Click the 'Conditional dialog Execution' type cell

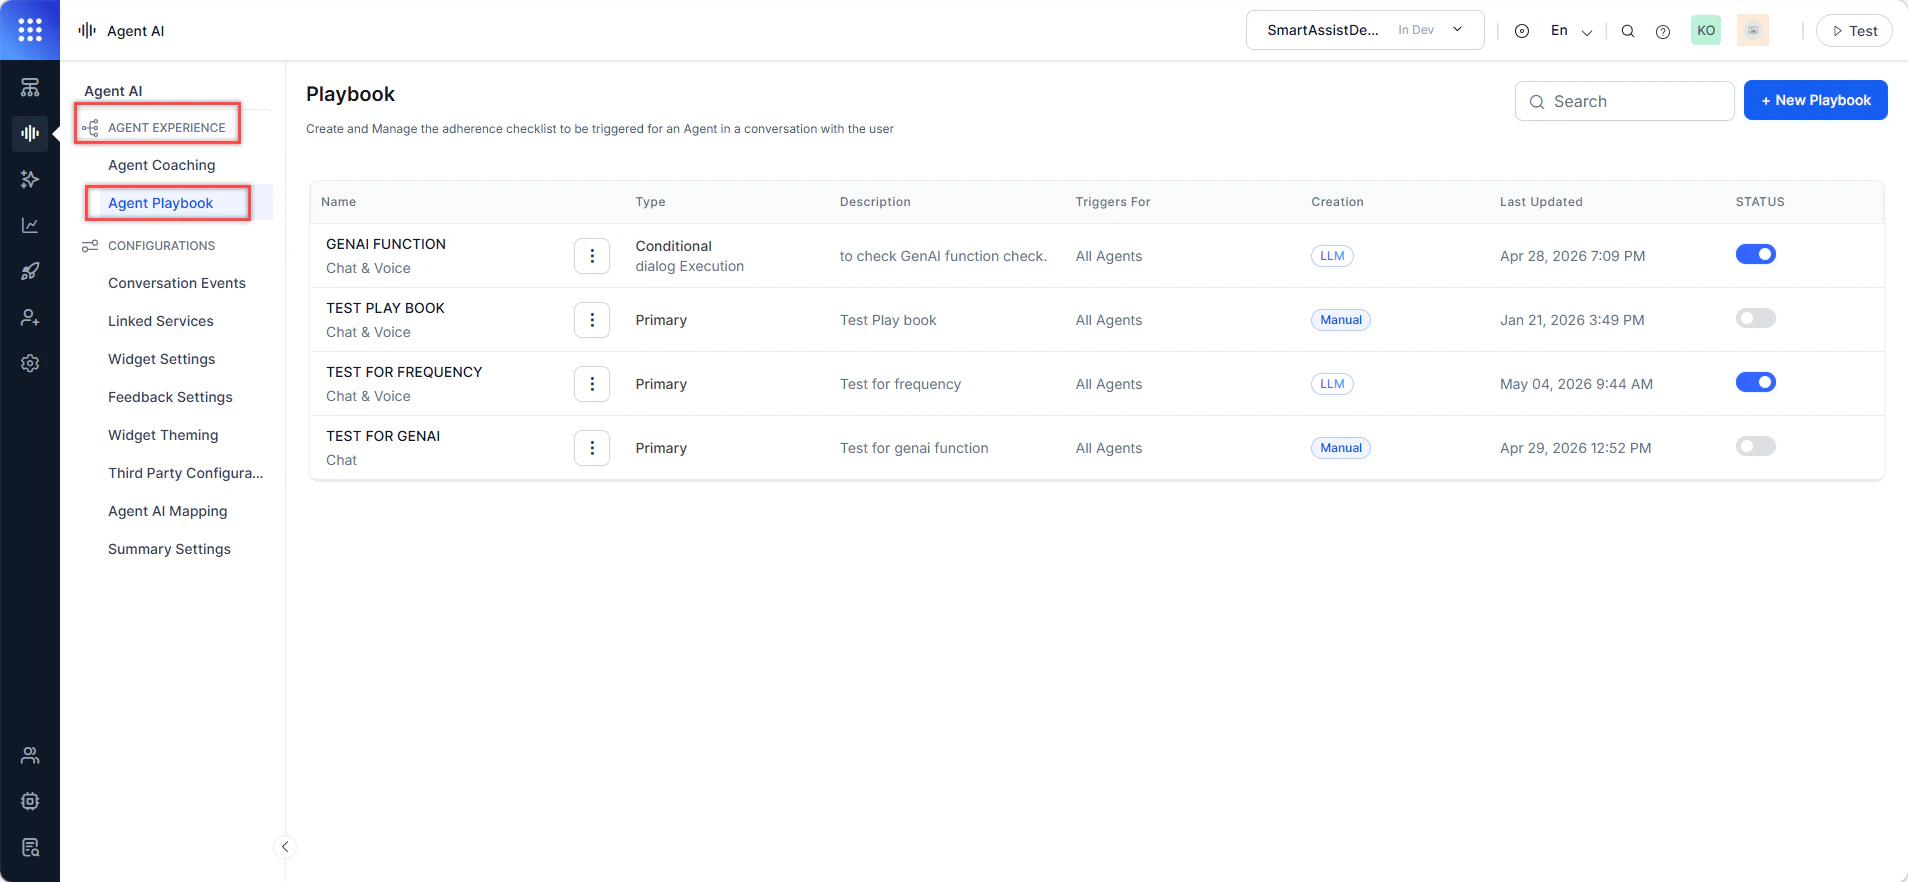click(x=690, y=256)
